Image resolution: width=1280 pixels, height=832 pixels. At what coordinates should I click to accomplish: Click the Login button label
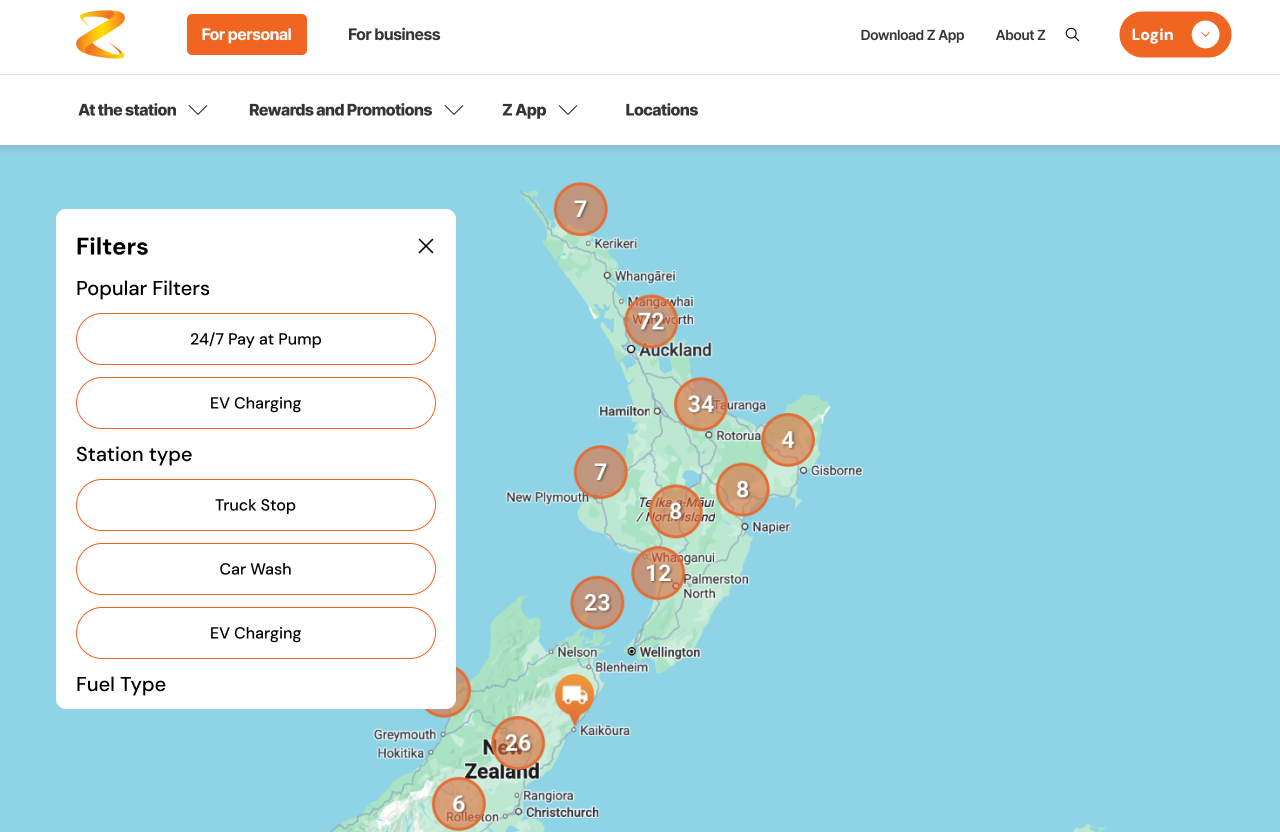point(1152,35)
